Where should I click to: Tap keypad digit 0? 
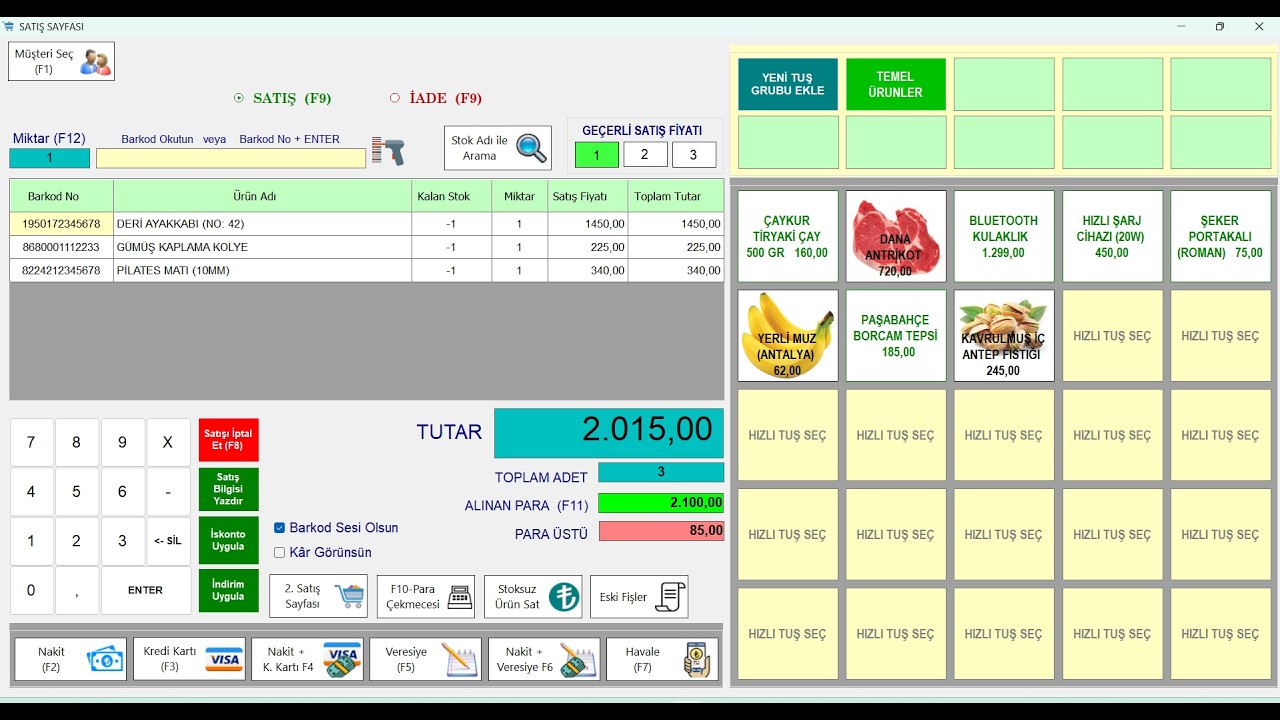(x=31, y=590)
